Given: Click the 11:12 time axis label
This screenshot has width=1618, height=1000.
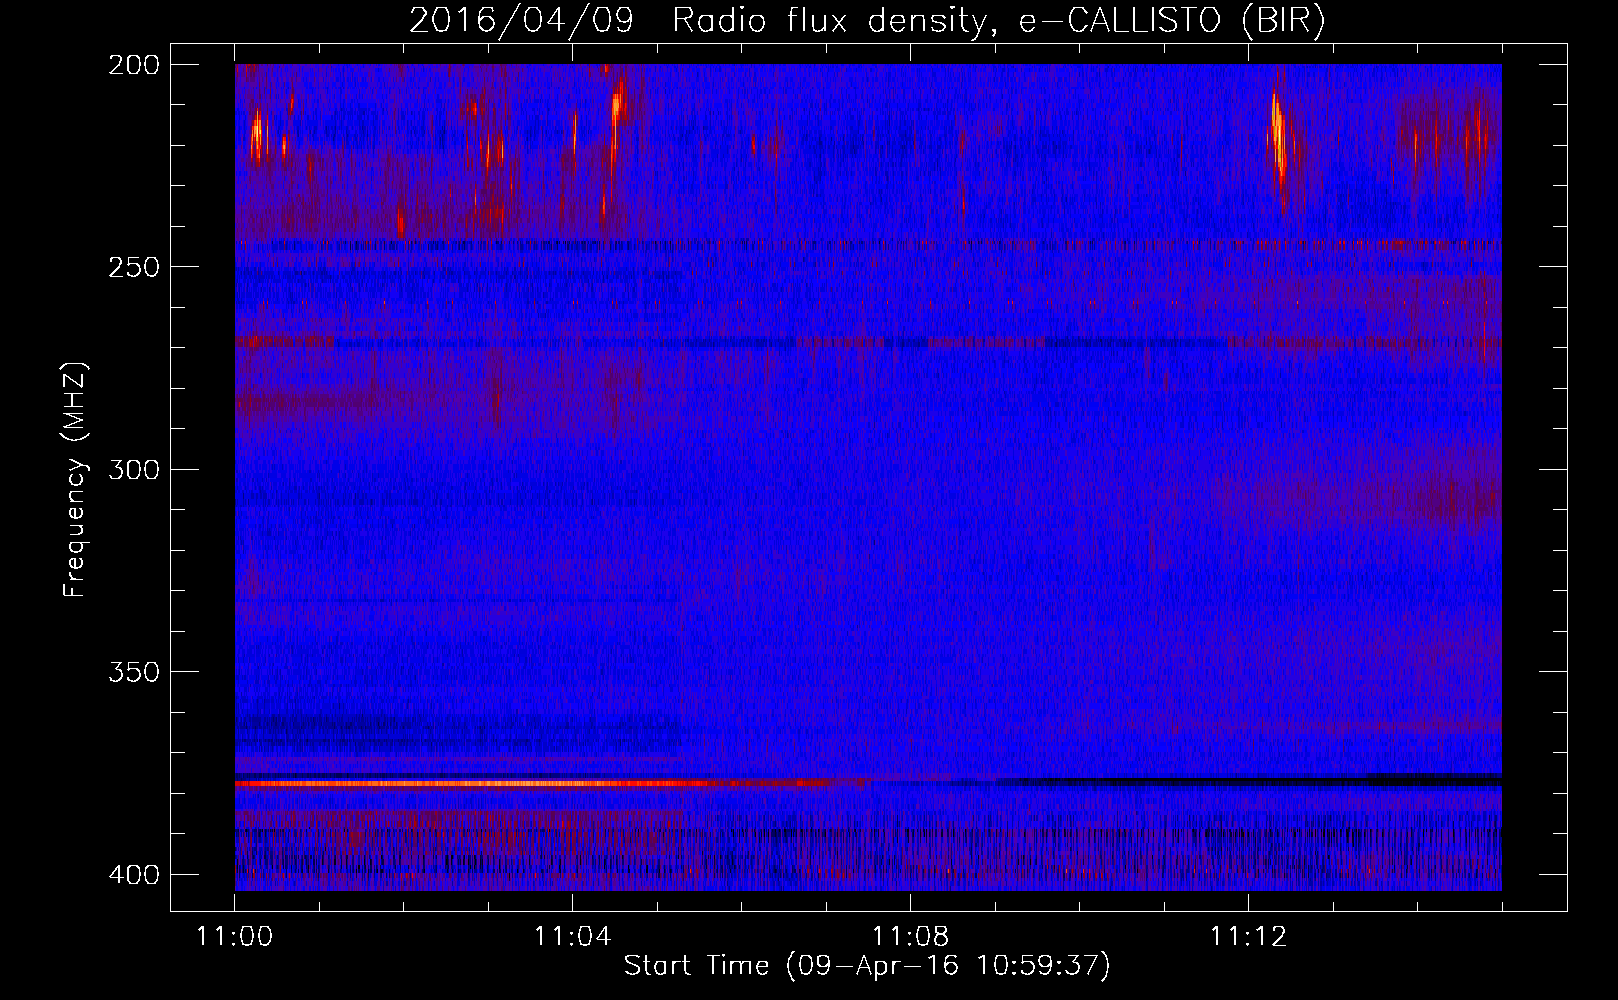Looking at the screenshot, I should [1248, 937].
